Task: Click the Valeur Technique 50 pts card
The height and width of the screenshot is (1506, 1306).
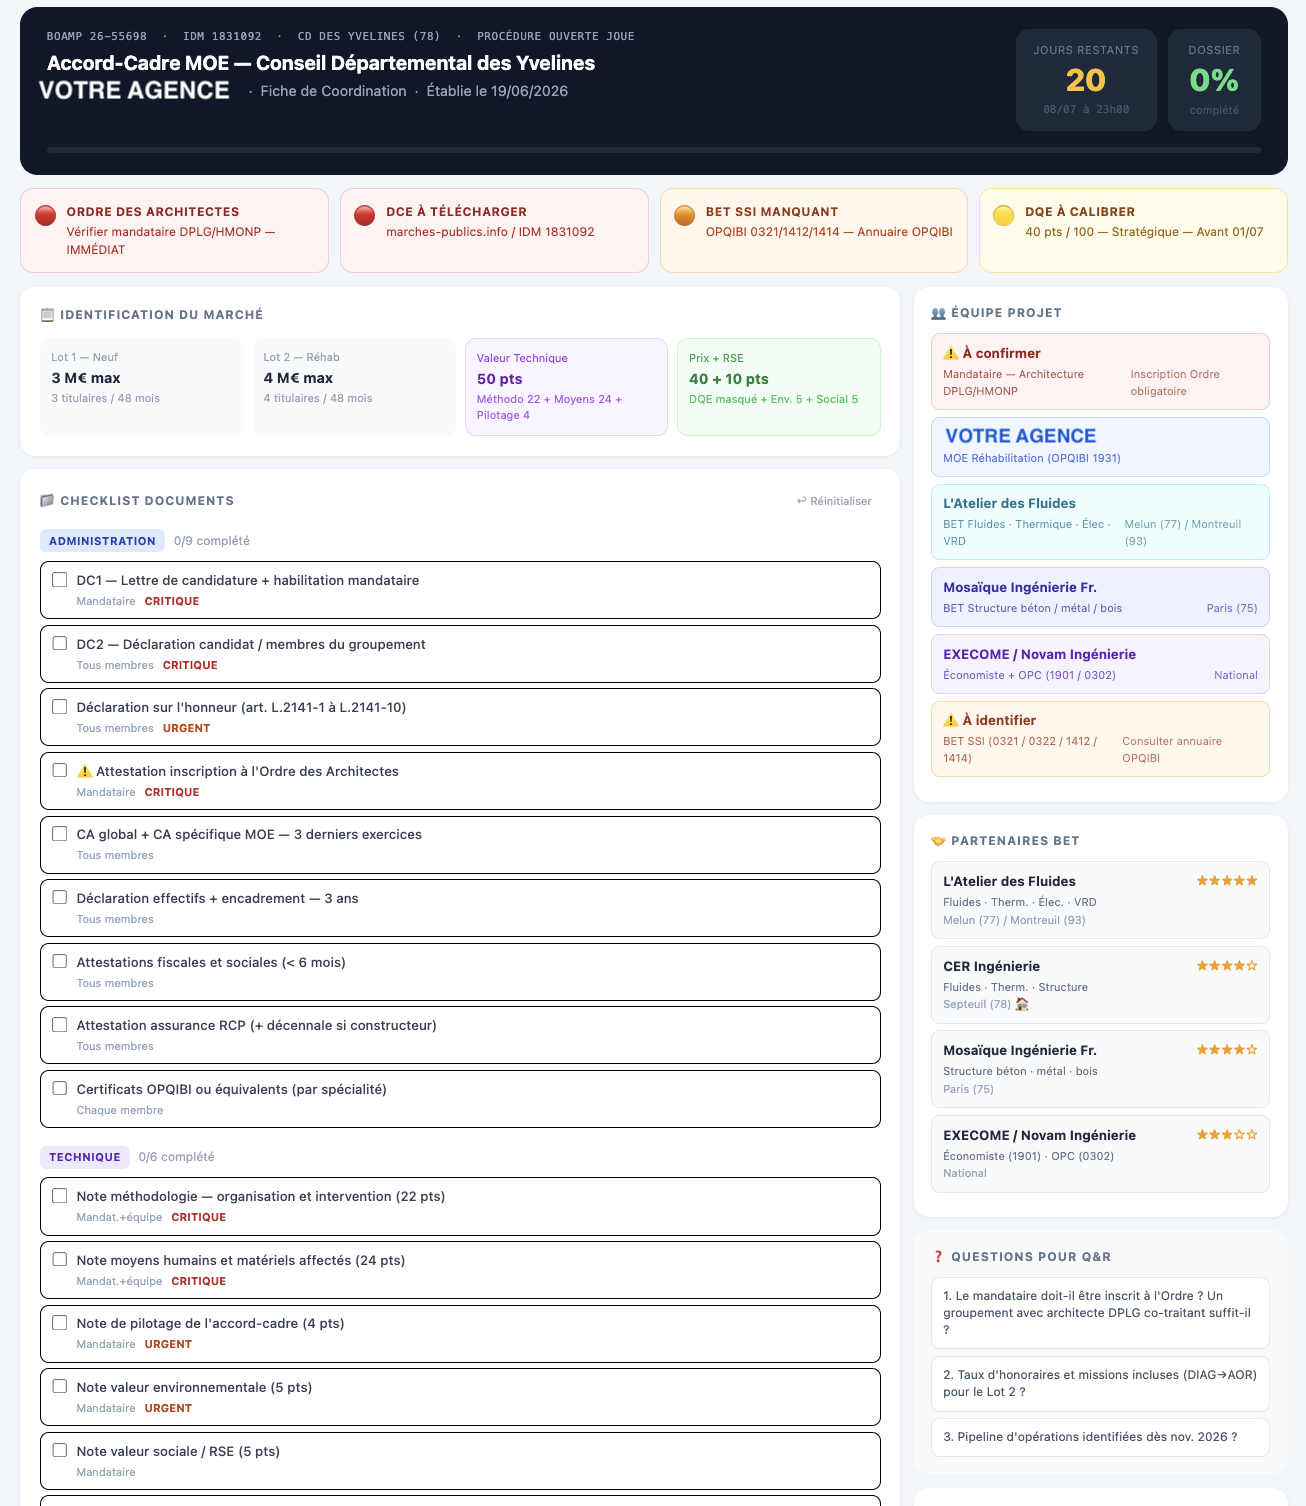Action: [566, 387]
